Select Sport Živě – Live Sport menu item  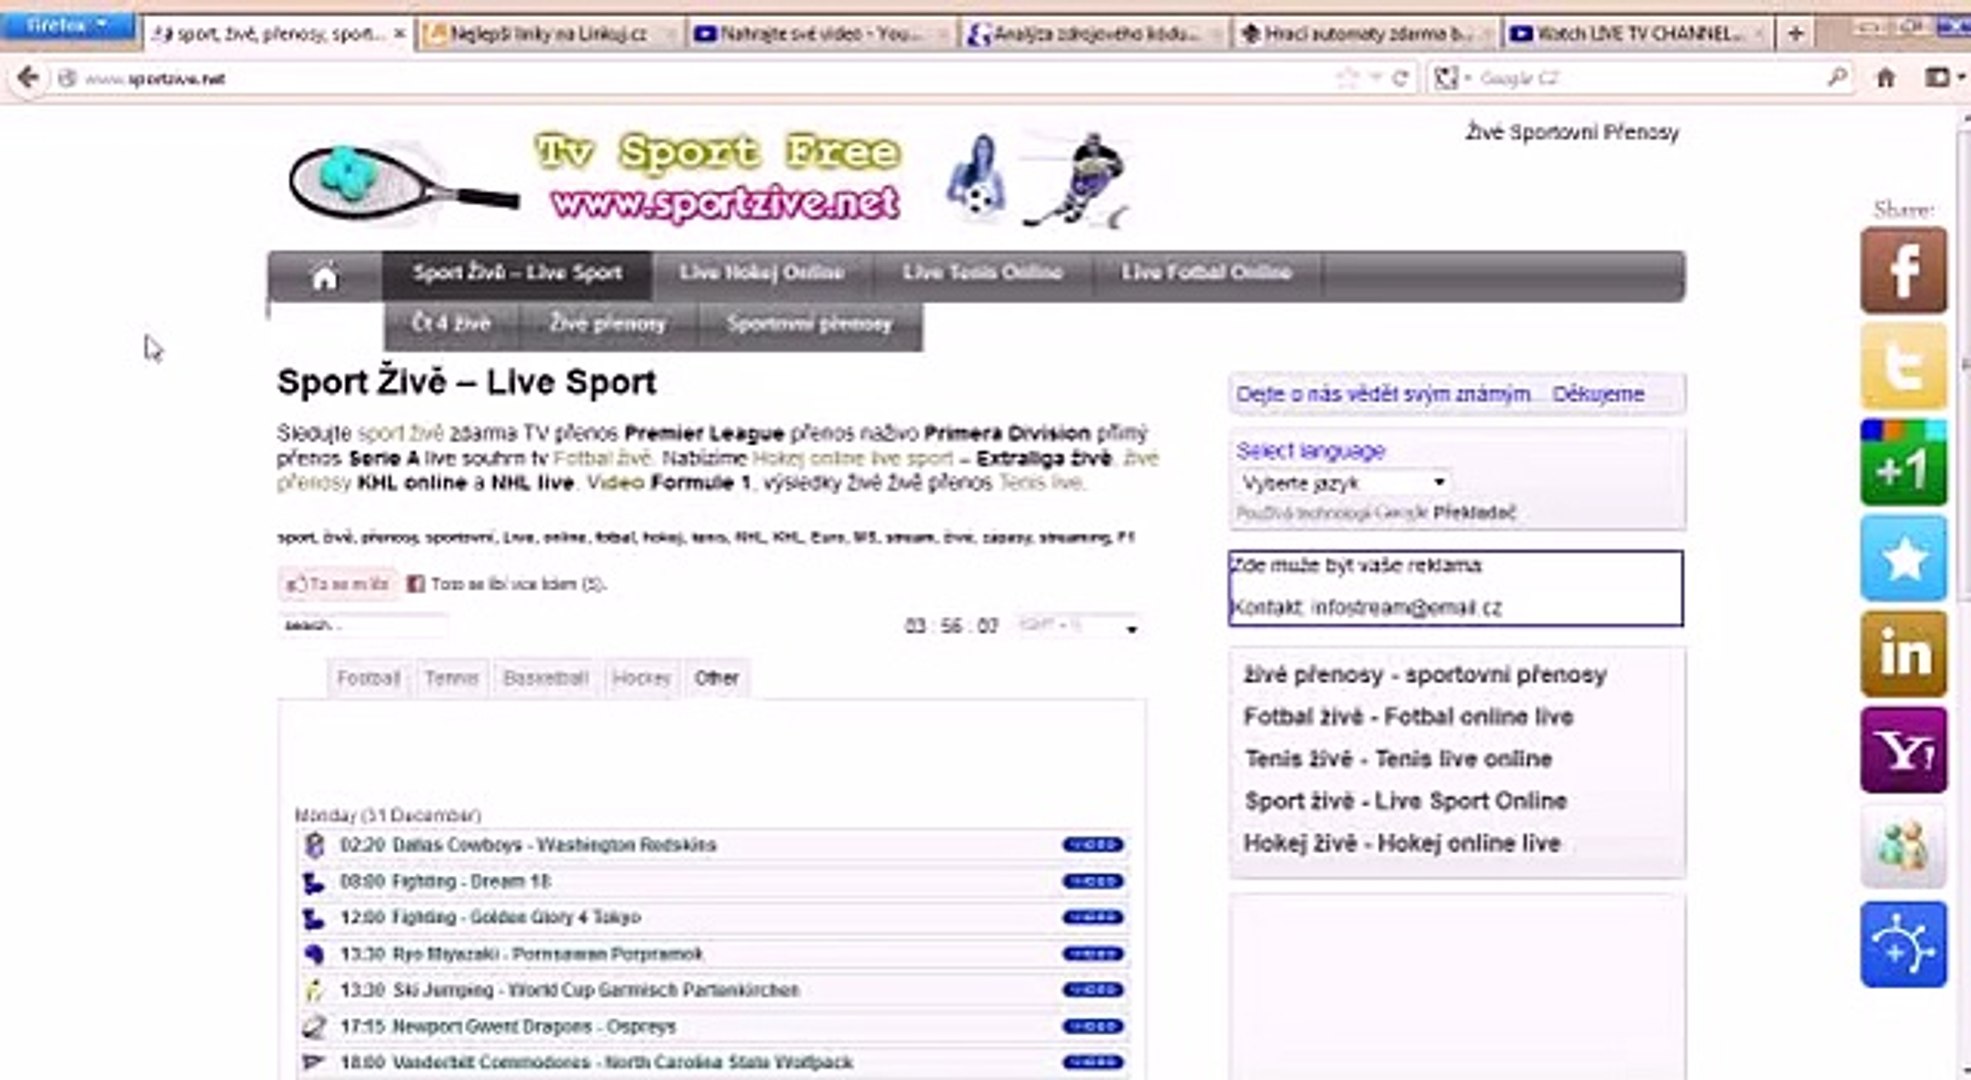coord(517,273)
